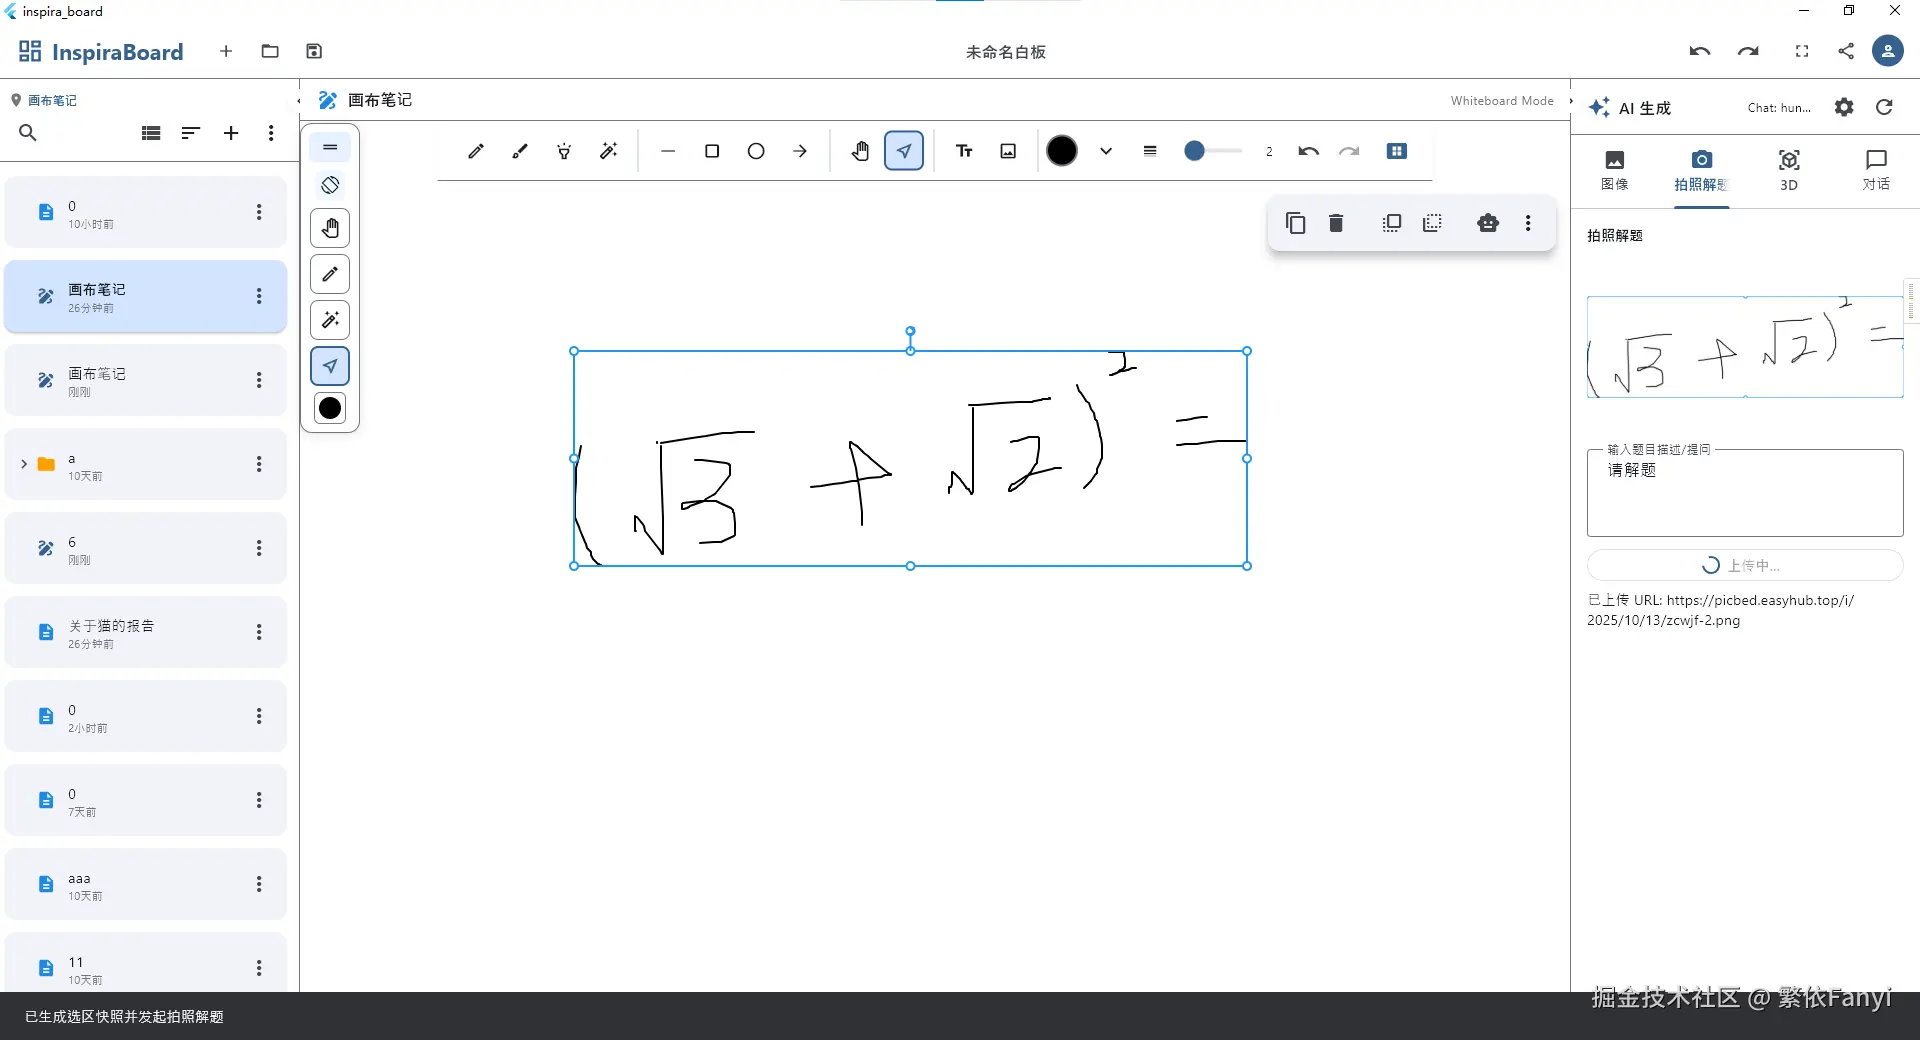
Task: Collapse the 画布笔记 sidebar panel
Action: (x=297, y=101)
